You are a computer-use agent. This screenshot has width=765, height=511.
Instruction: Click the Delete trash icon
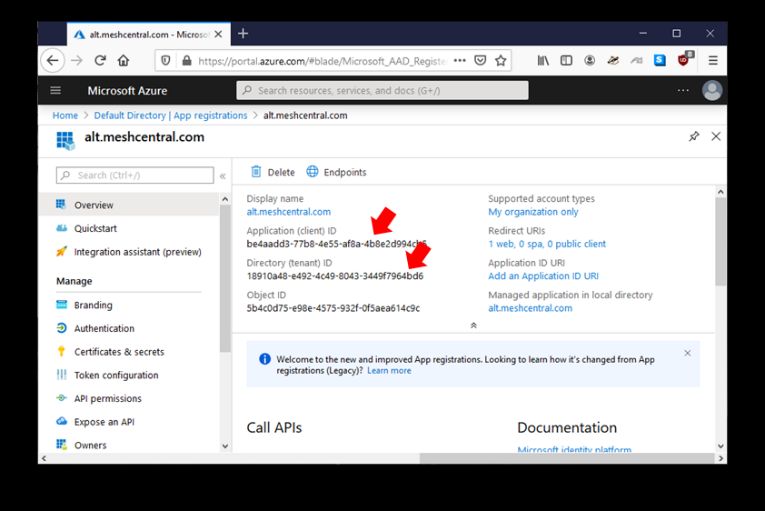256,172
